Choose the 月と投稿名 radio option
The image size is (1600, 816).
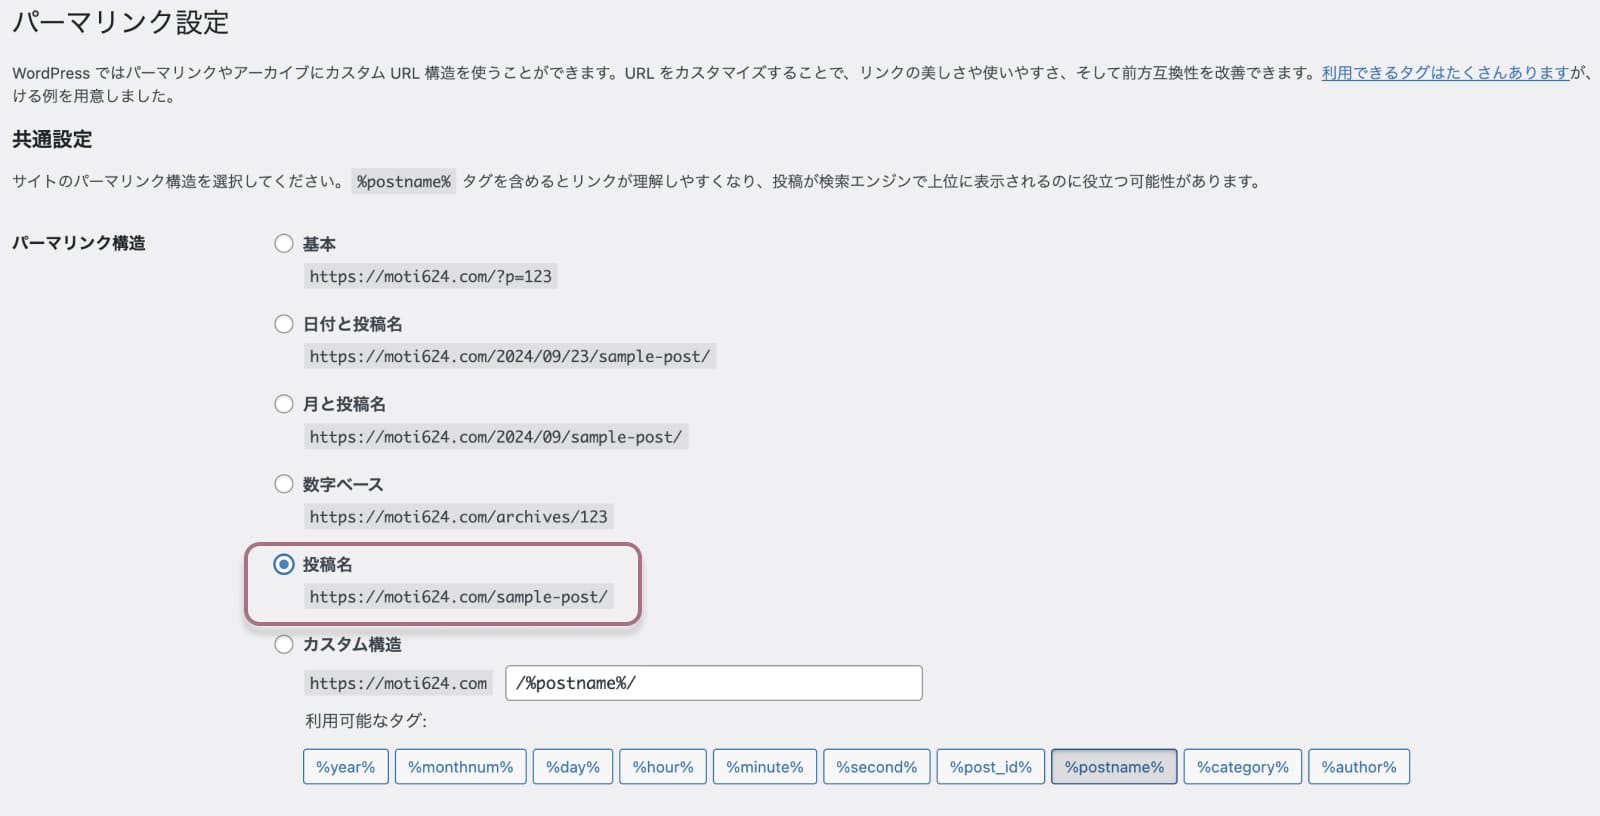tap(284, 404)
